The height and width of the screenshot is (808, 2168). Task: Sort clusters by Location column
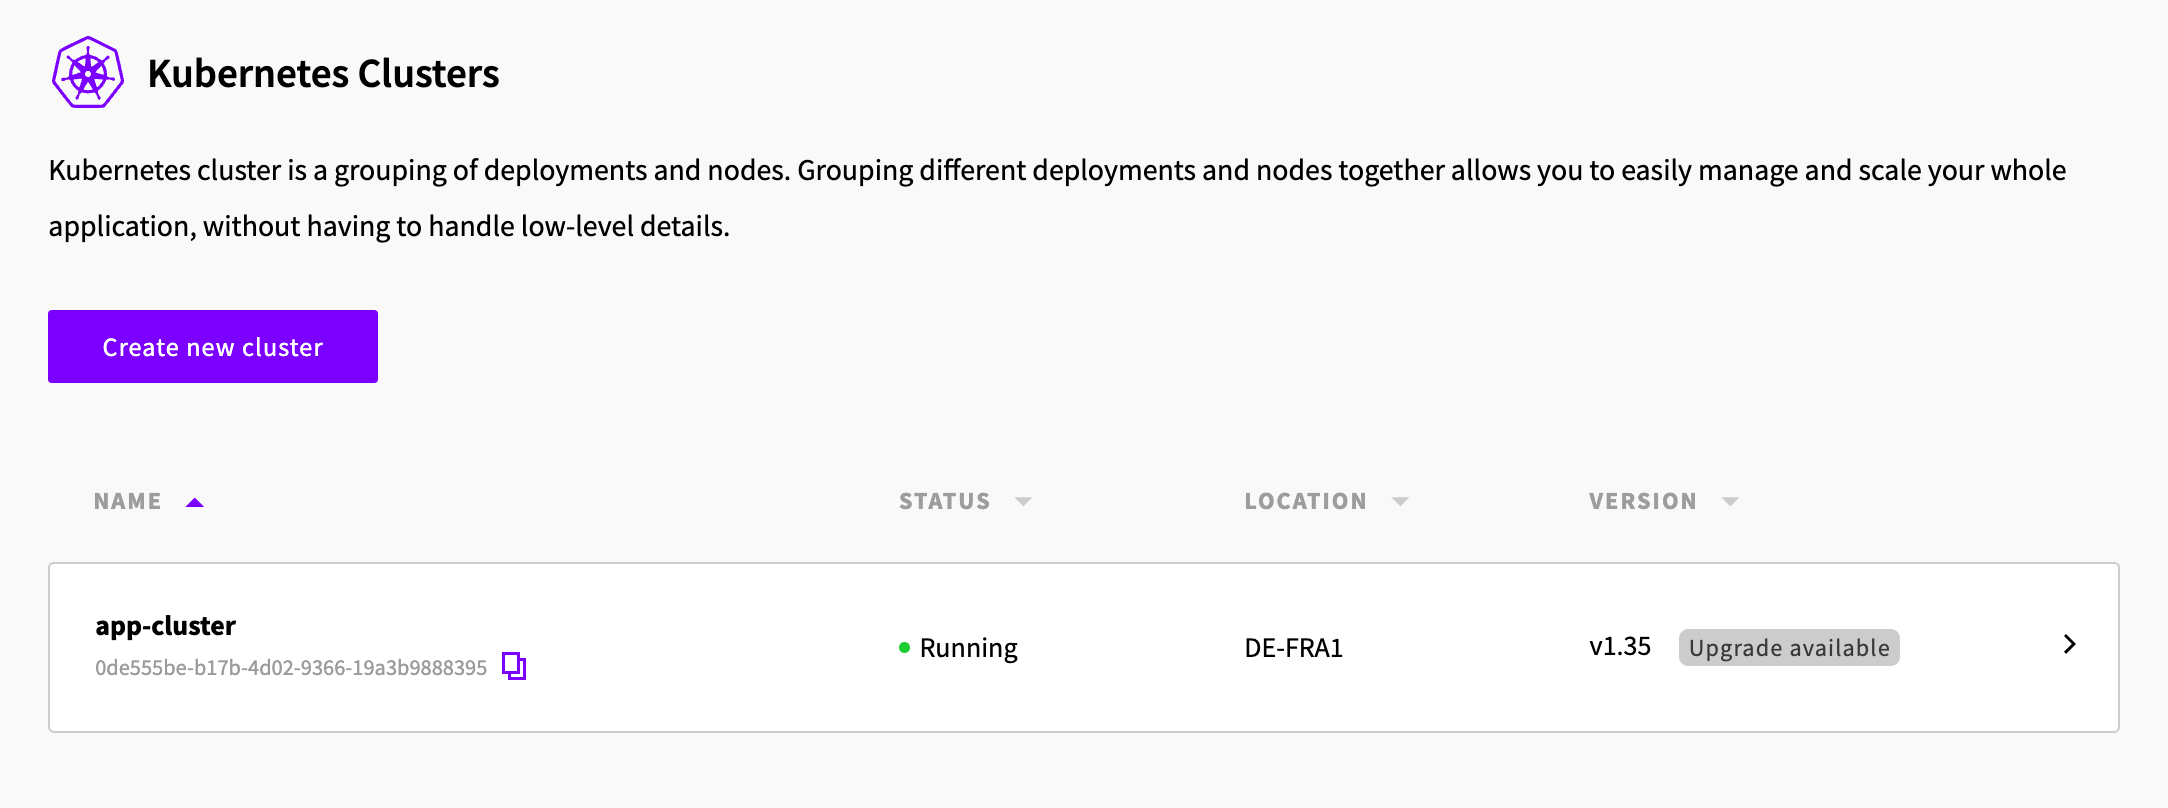1326,501
